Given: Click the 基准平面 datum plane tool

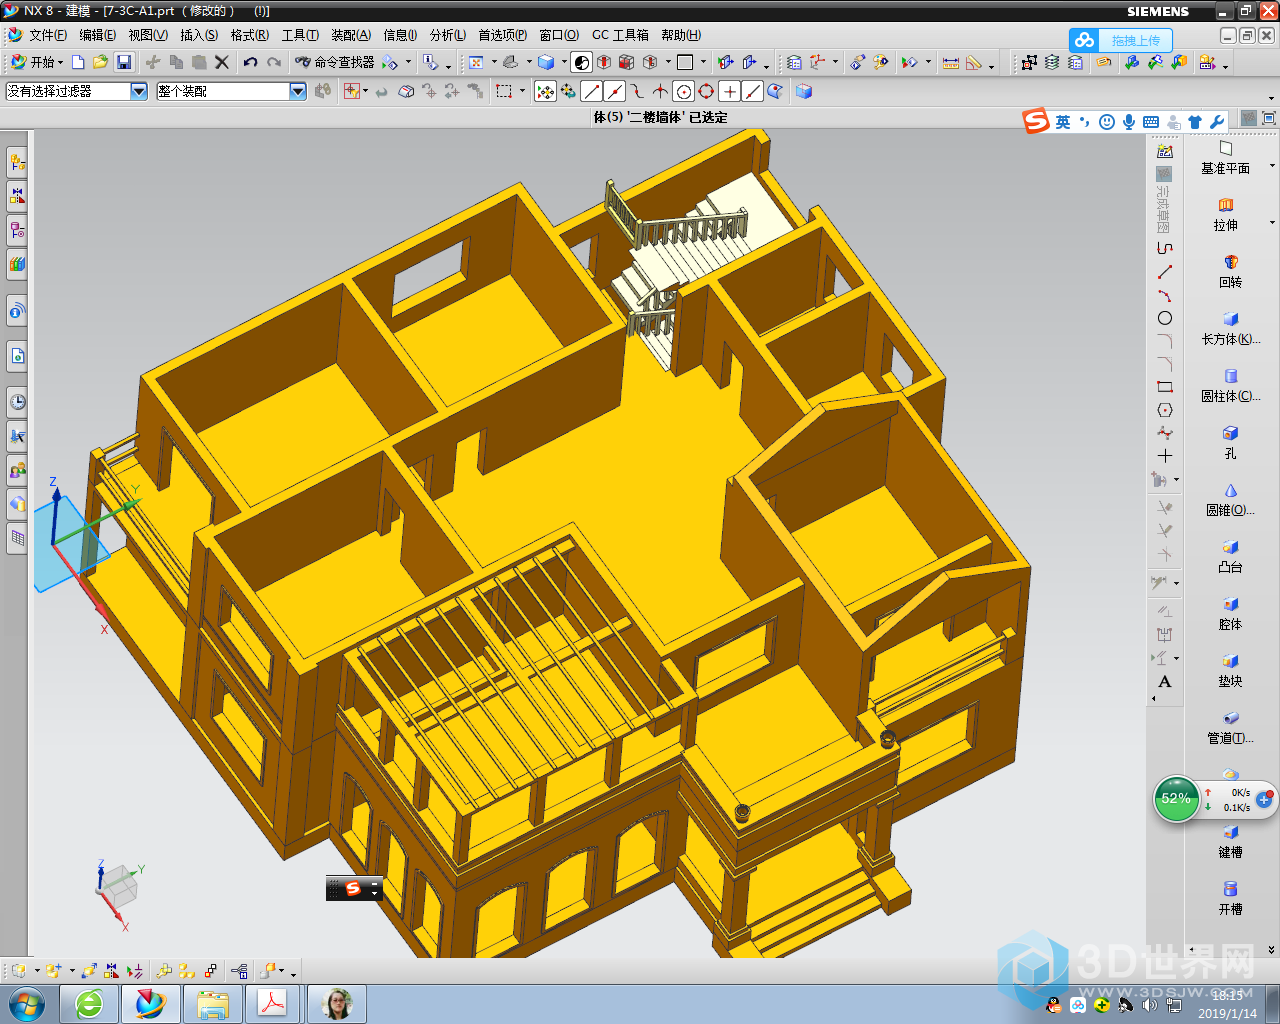Looking at the screenshot, I should pos(1226,158).
